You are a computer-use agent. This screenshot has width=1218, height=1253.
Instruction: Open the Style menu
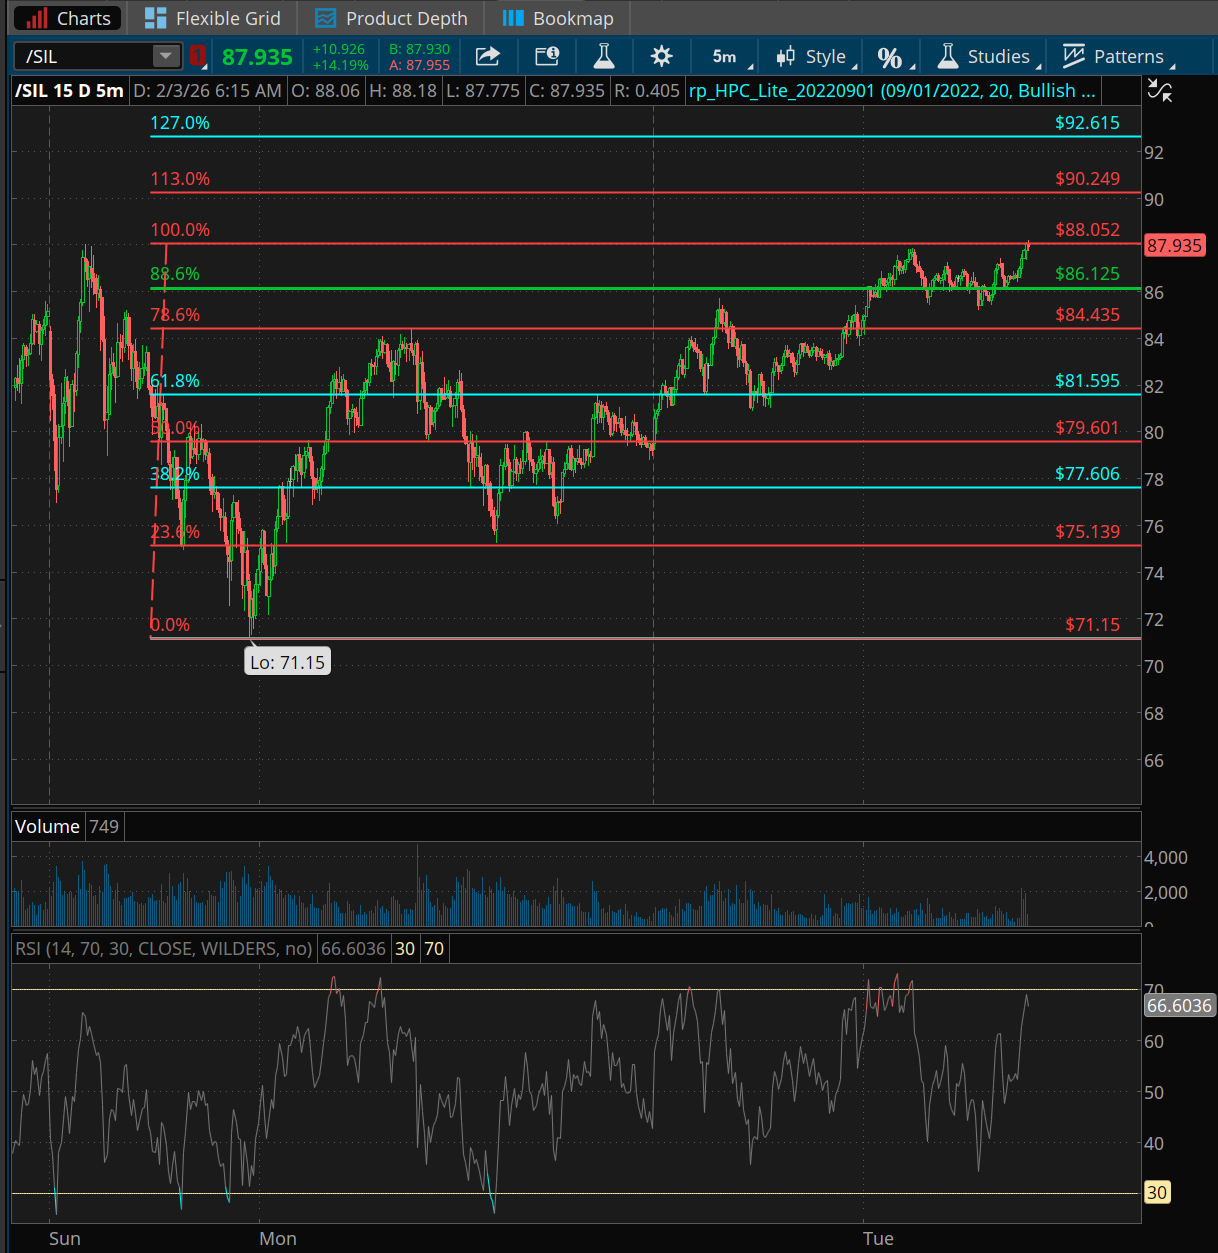tap(814, 57)
